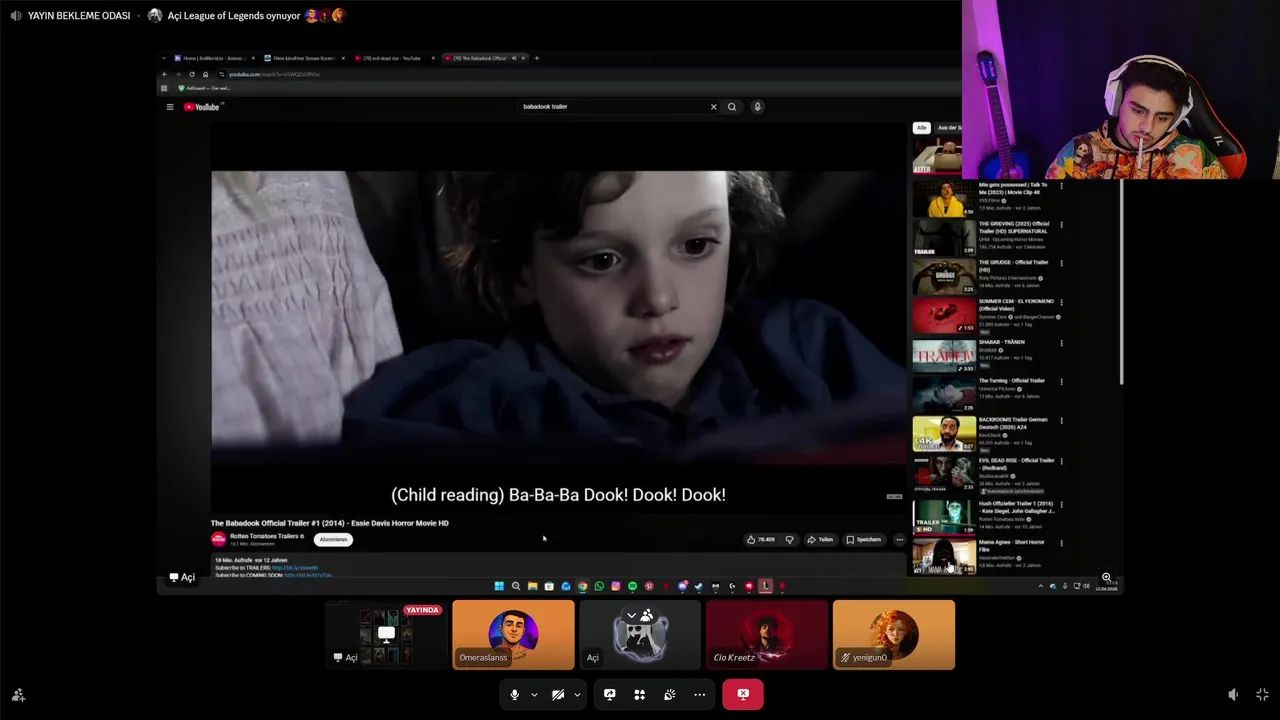Open microphone input options arrow

[x=534, y=694]
